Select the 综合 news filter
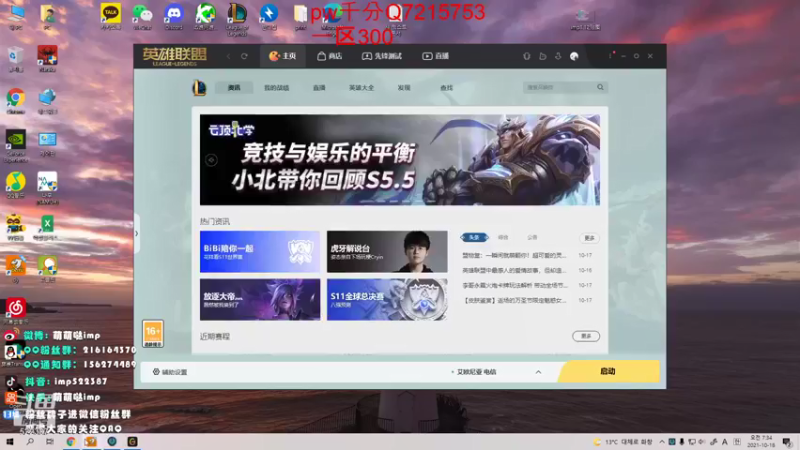 coord(503,237)
